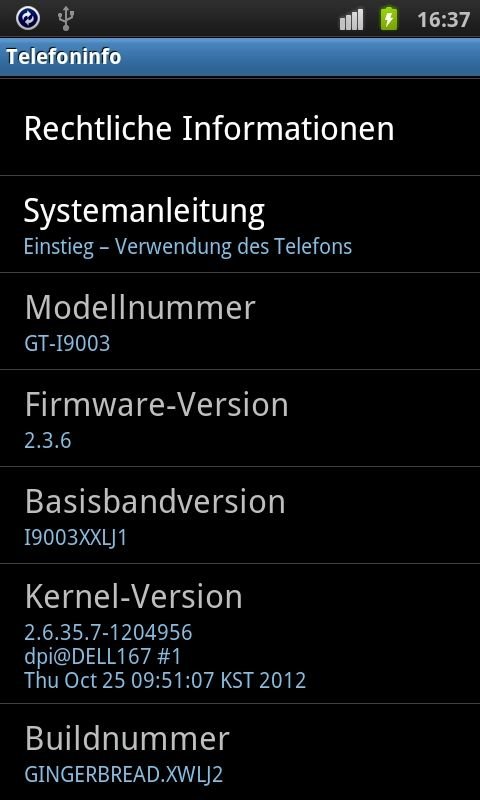Screen dimensions: 480x800
Task: Tap kernel string 2.6.35.7-1204956
Action: point(108,633)
